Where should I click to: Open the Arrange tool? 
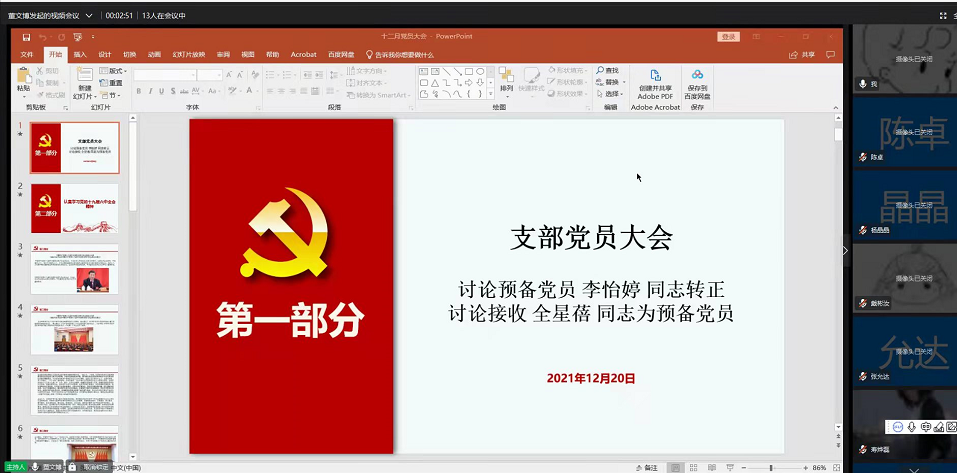(x=506, y=81)
